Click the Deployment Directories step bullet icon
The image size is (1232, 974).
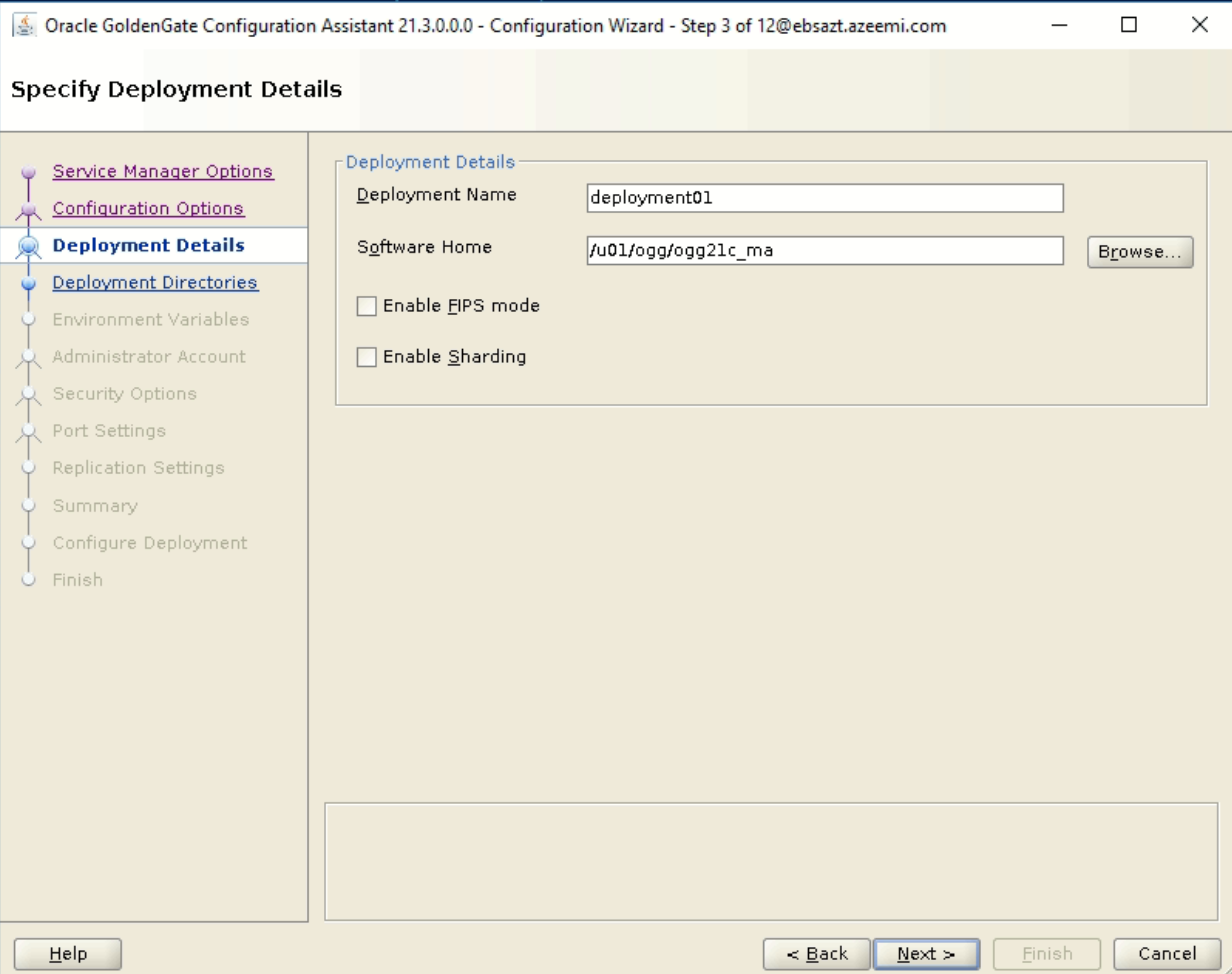[29, 284]
